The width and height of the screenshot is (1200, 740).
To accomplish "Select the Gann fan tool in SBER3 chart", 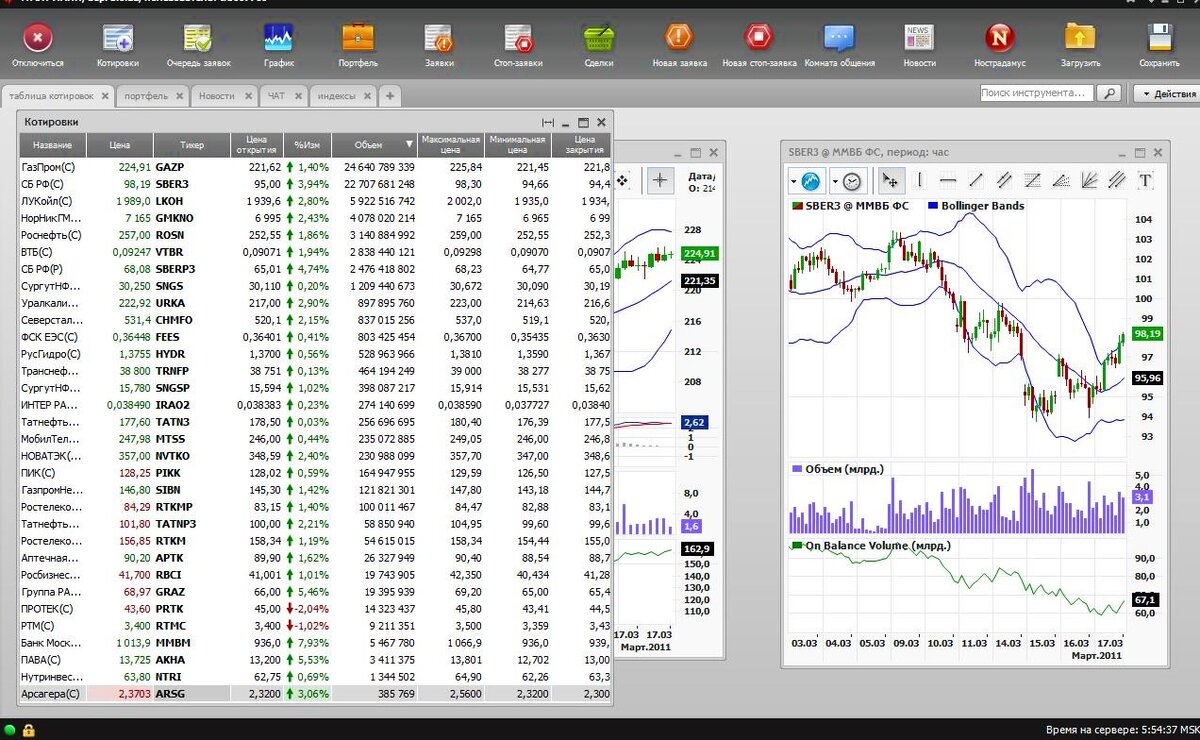I will tap(1089, 181).
